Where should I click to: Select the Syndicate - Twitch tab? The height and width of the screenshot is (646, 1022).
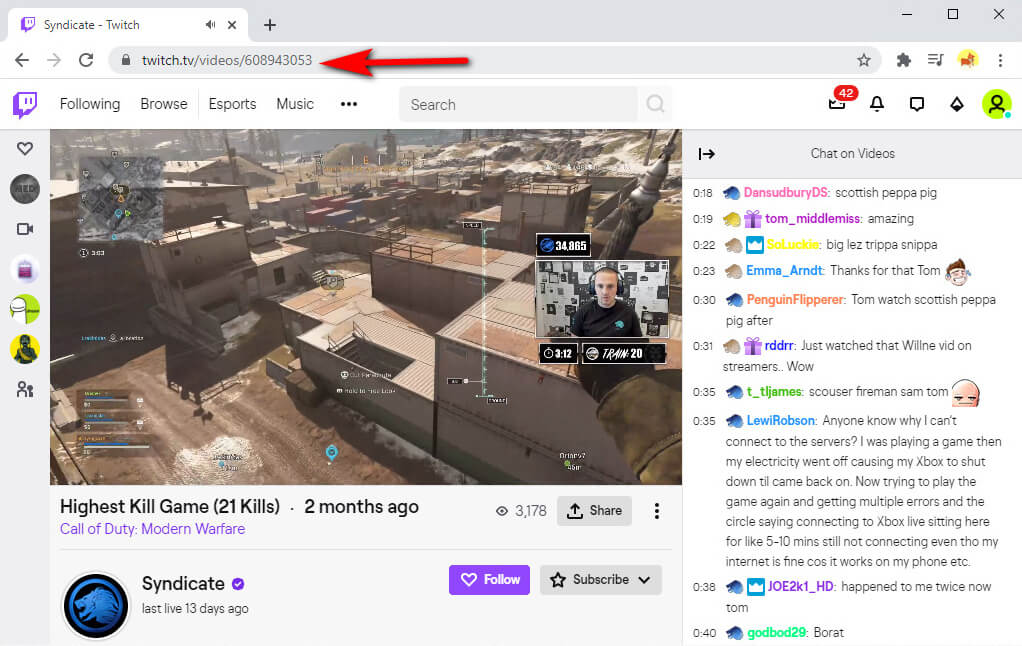128,25
